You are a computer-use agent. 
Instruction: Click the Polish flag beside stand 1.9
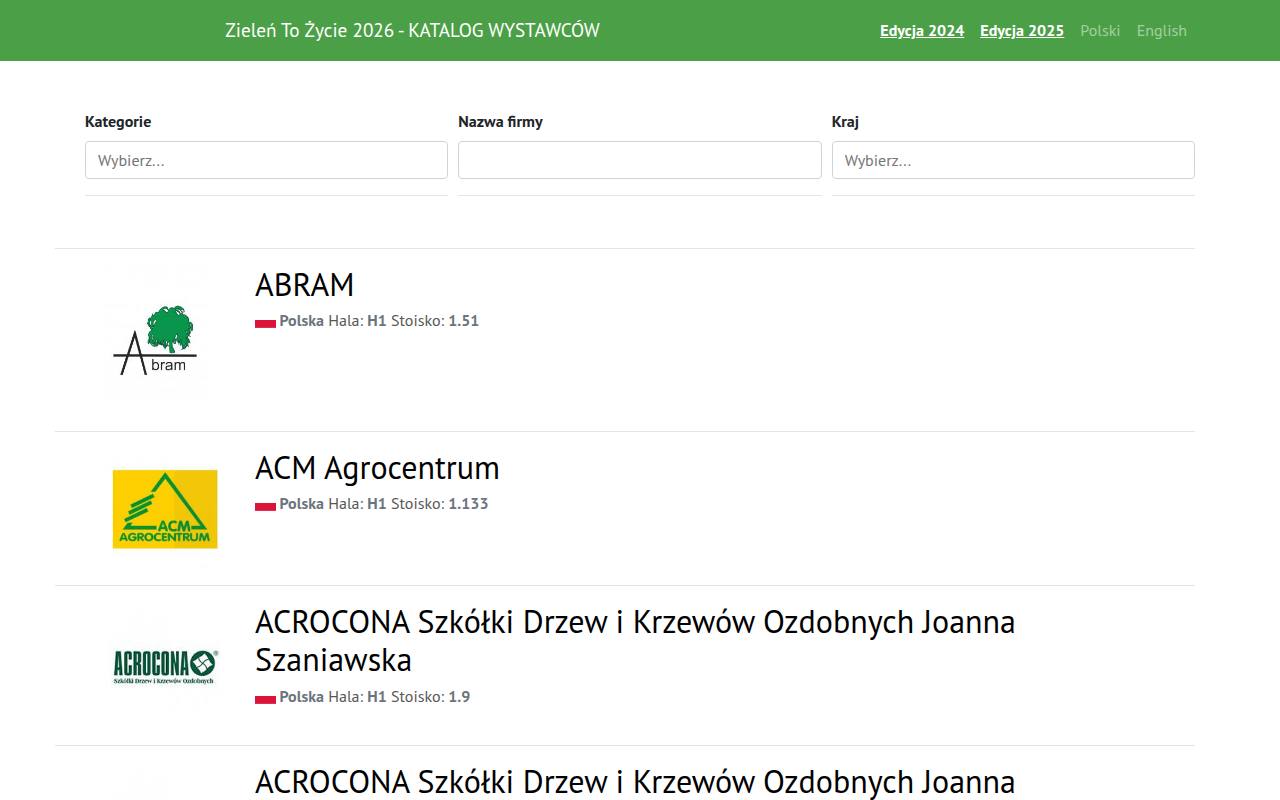[265, 698]
